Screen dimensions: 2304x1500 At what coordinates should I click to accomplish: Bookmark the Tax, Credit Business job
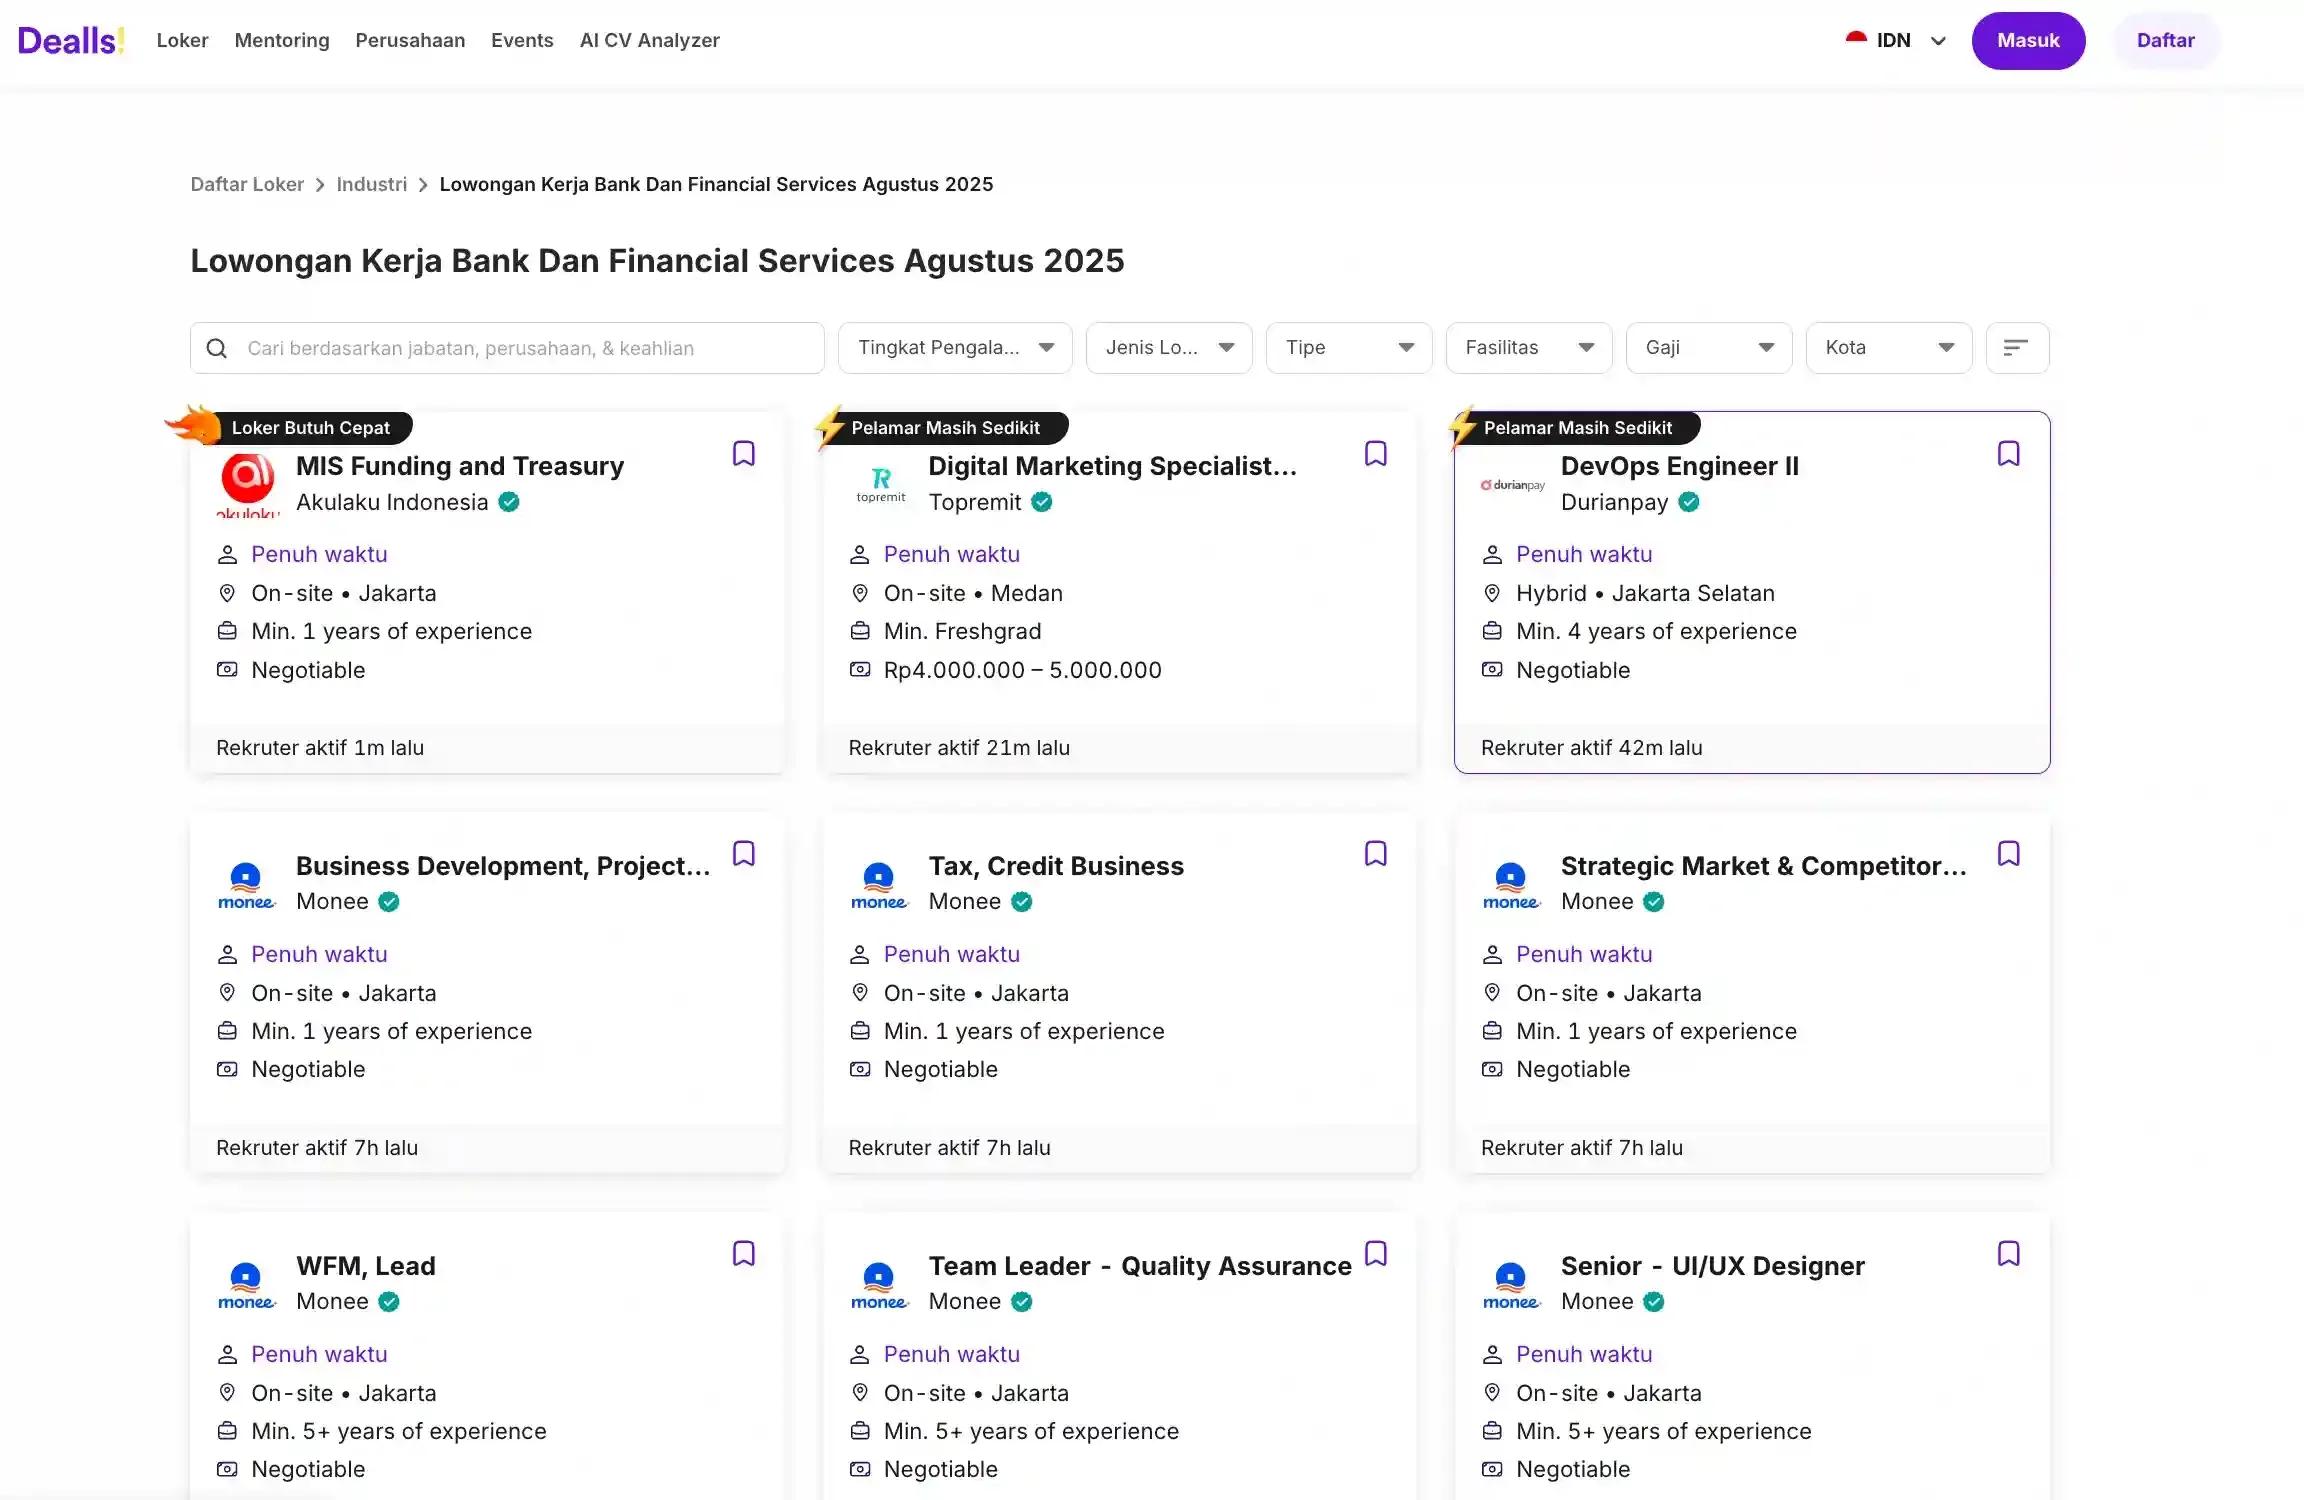click(1375, 853)
